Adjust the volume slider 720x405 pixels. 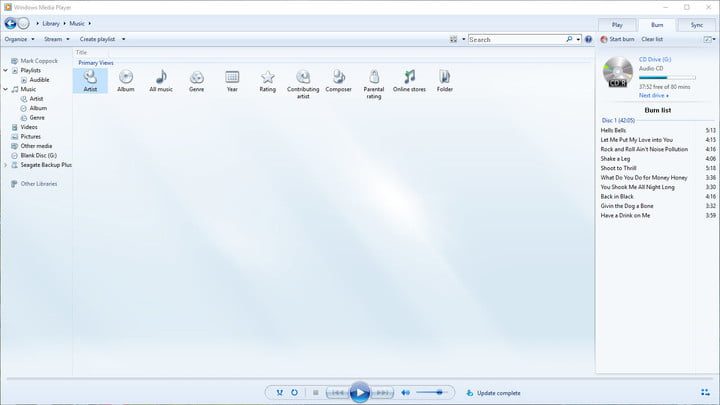[430, 393]
